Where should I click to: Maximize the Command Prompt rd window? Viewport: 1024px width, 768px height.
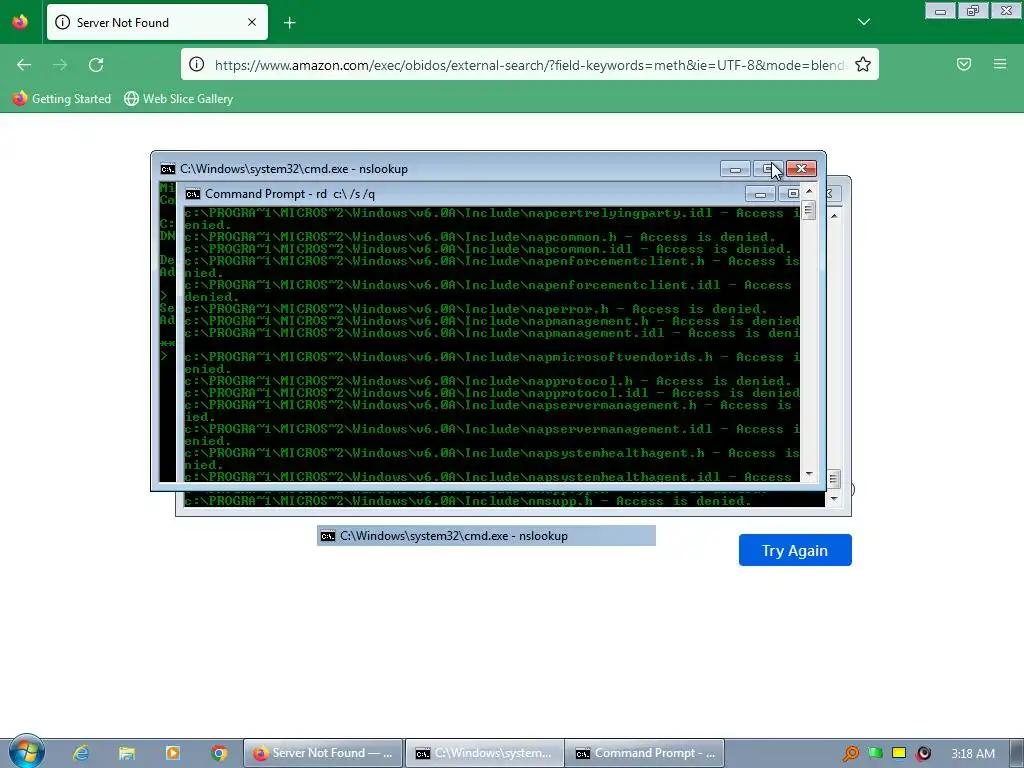(x=792, y=194)
